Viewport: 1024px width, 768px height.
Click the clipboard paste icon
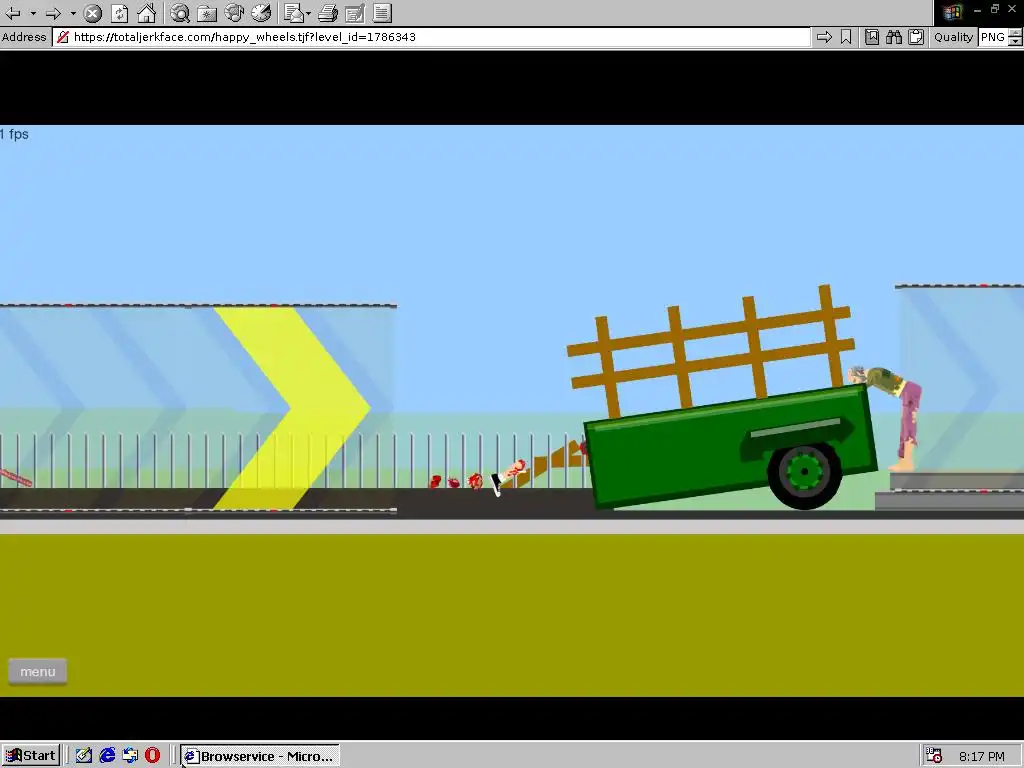[916, 37]
